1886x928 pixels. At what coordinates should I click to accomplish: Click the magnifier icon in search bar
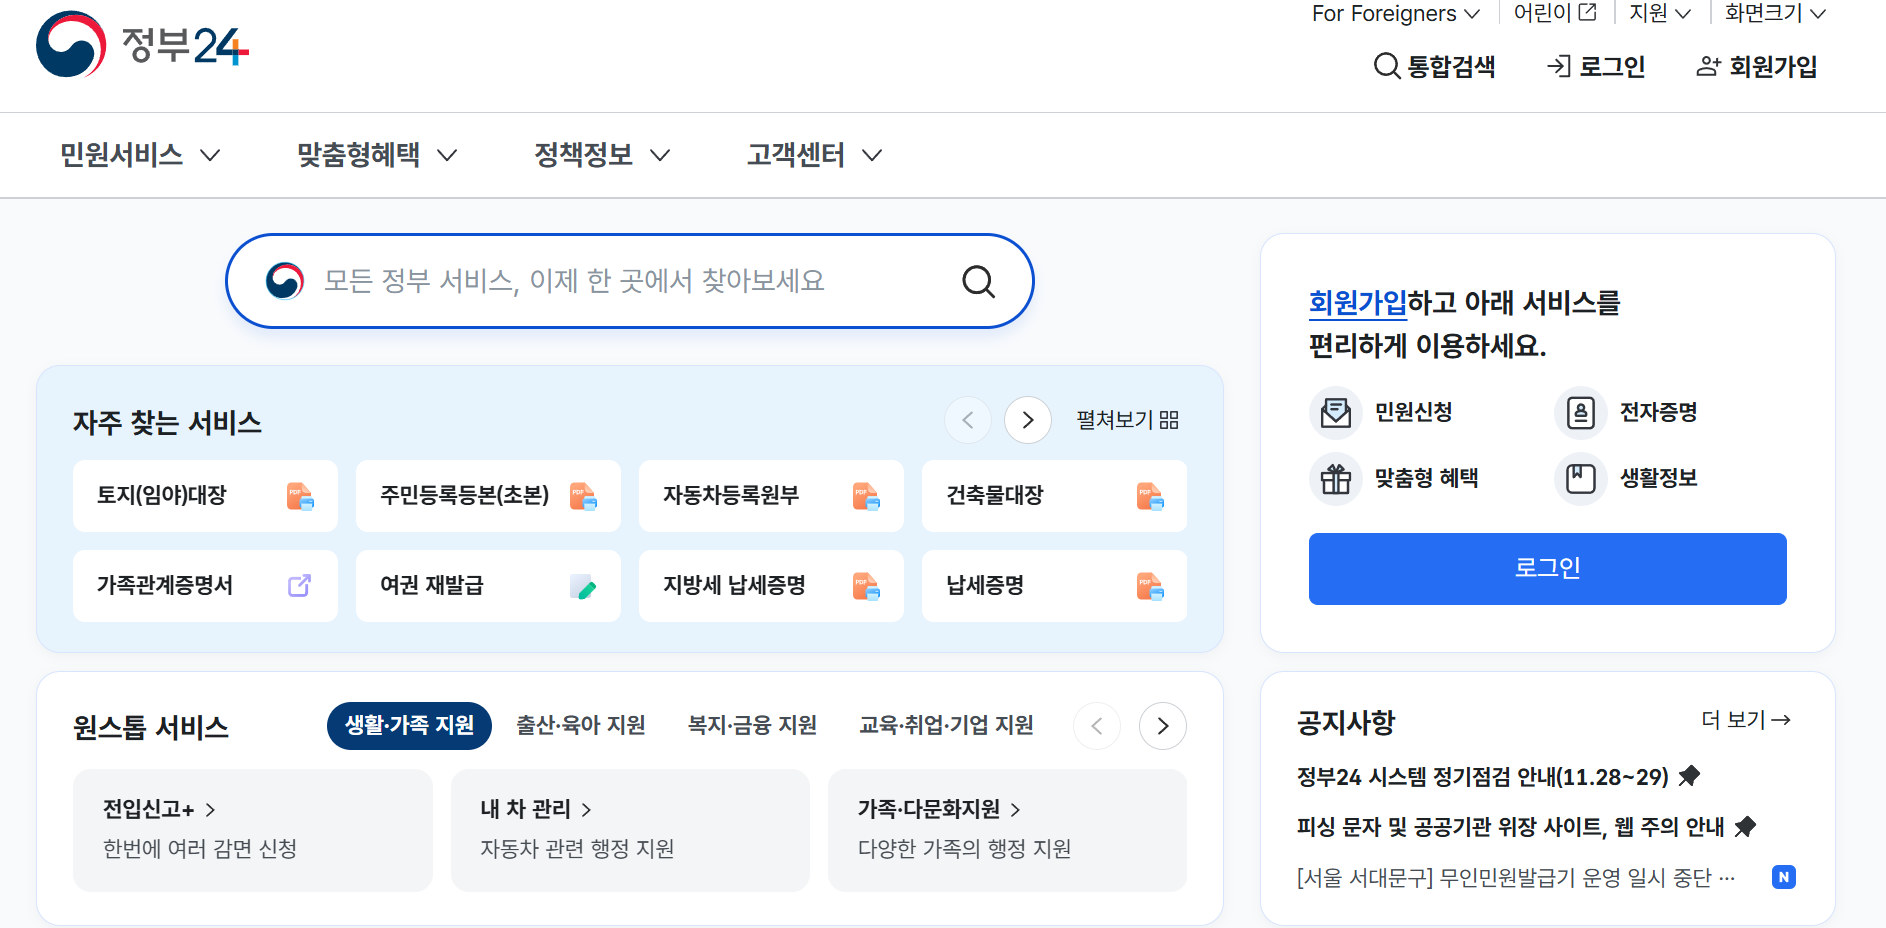tap(978, 282)
